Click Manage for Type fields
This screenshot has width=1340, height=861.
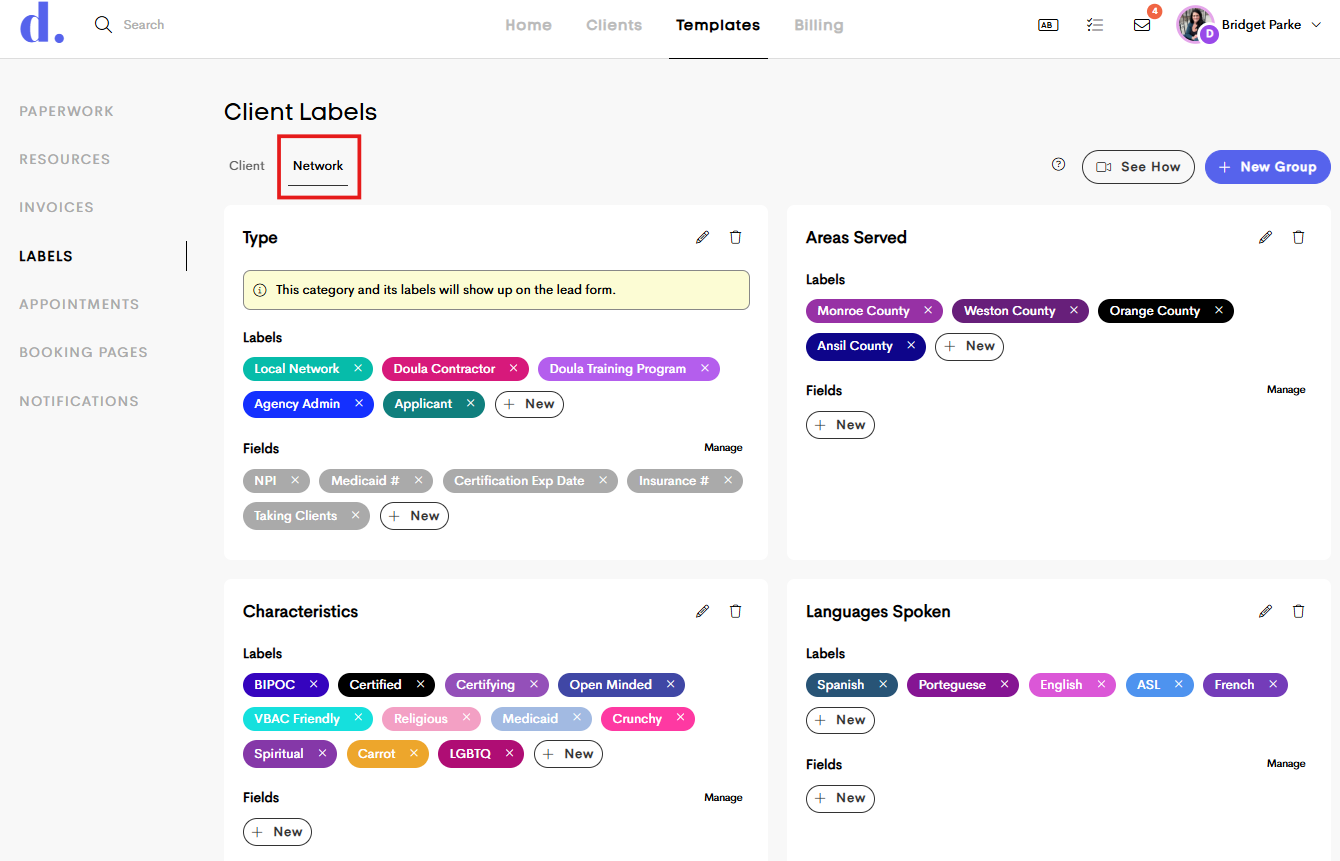[x=723, y=448]
